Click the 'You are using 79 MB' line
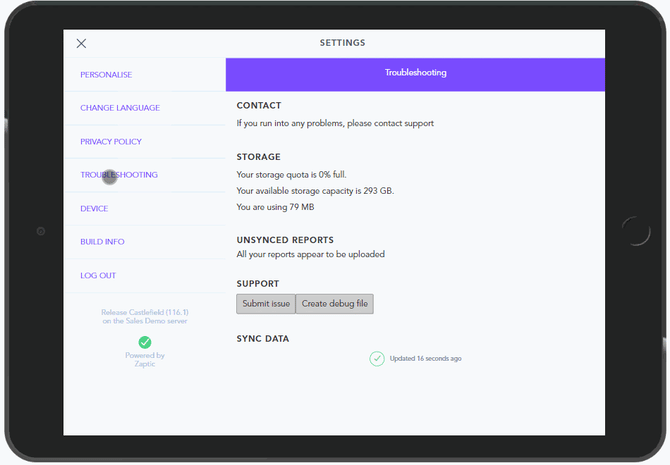Viewport: 670px width, 465px height. point(275,207)
